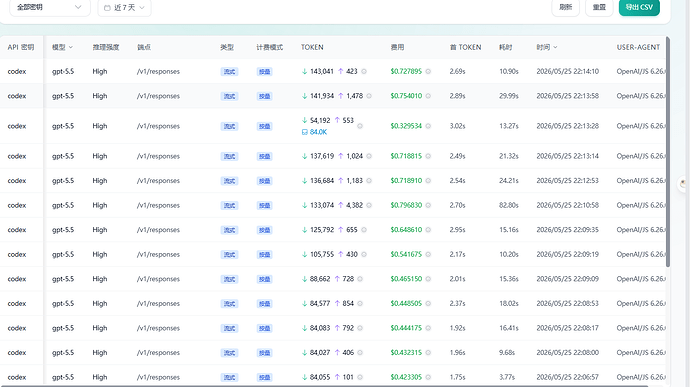Click the info icon beside $0.727895 cost
Image resolution: width=690 pixels, height=387 pixels.
[428, 71]
